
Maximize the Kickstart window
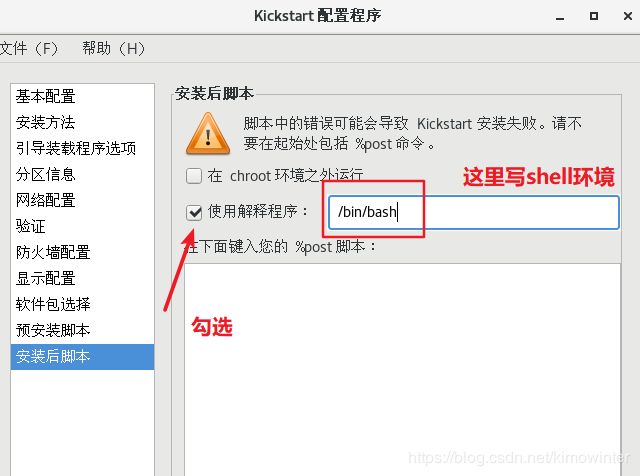pos(594,16)
